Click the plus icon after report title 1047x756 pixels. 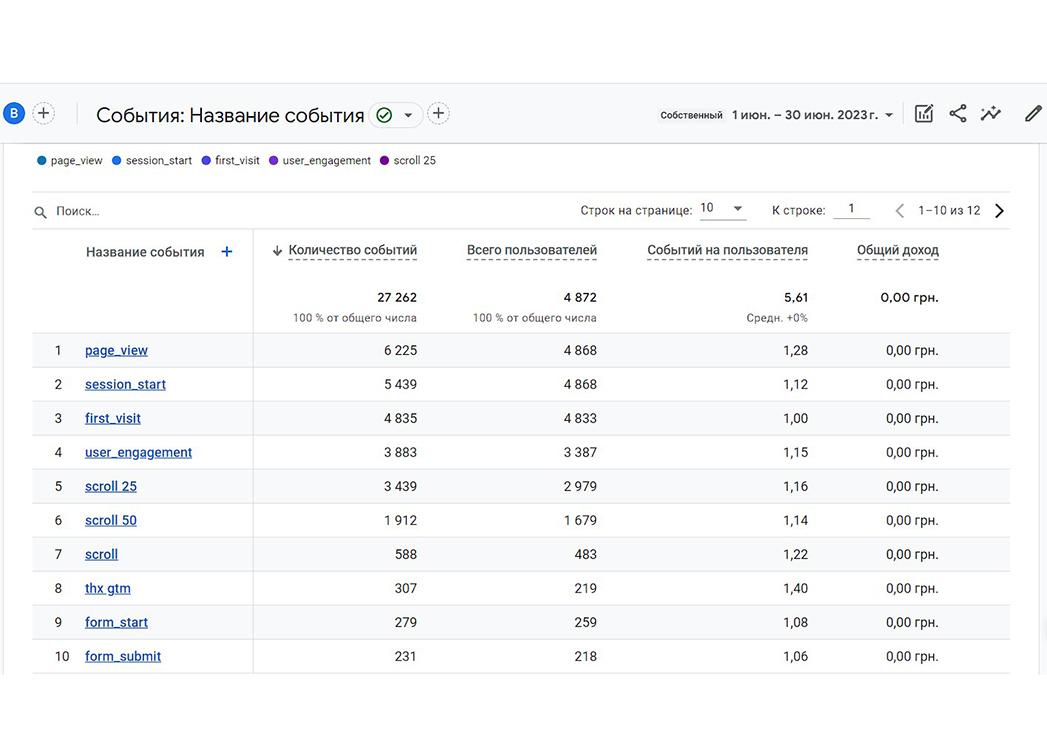[438, 114]
